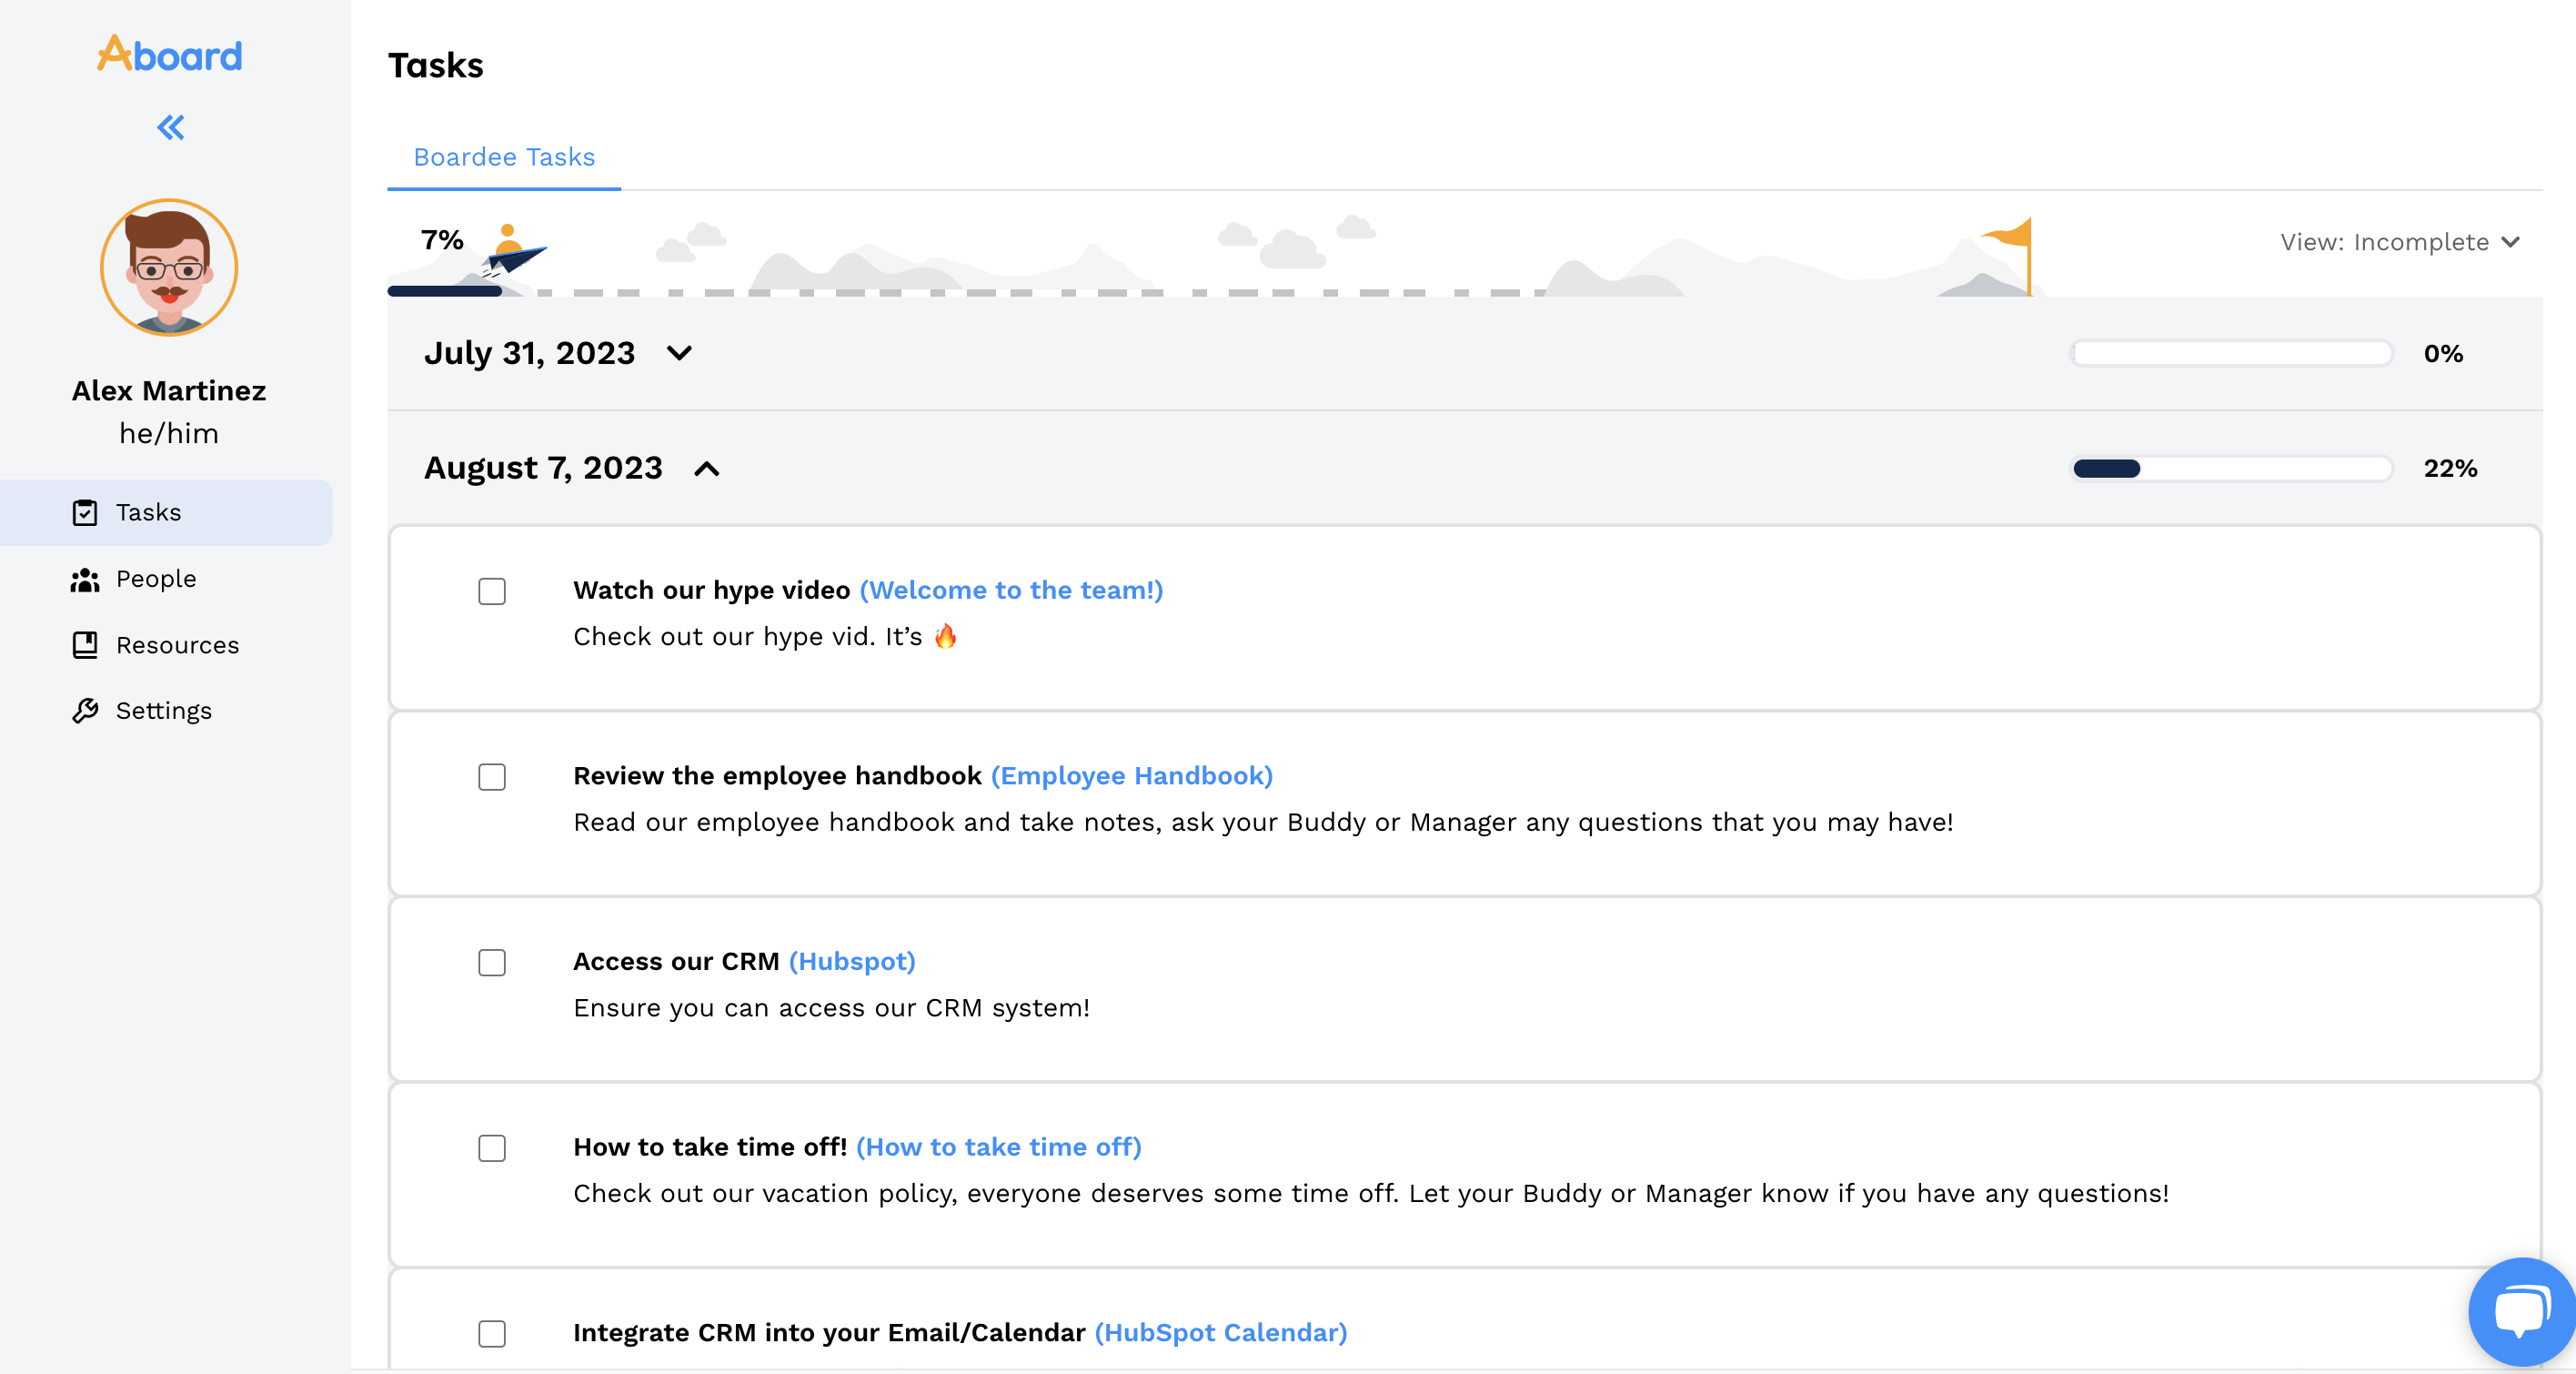Expand the July 31, 2023 section
Screen dimensions: 2576x1374
point(679,353)
